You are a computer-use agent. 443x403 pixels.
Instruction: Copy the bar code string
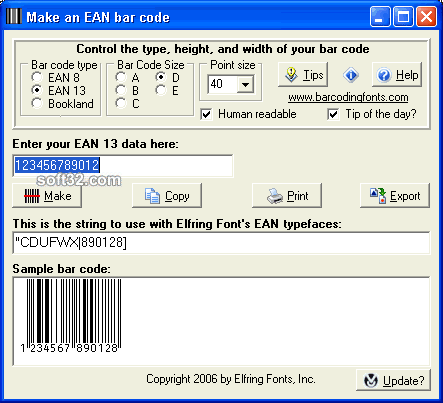[167, 196]
